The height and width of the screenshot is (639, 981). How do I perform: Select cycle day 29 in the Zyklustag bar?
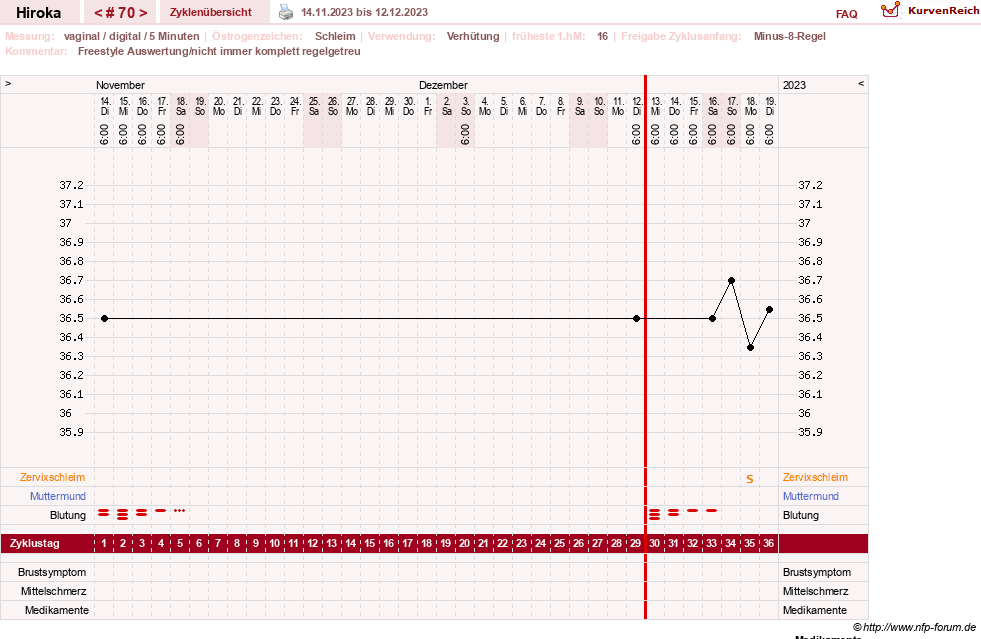(635, 543)
